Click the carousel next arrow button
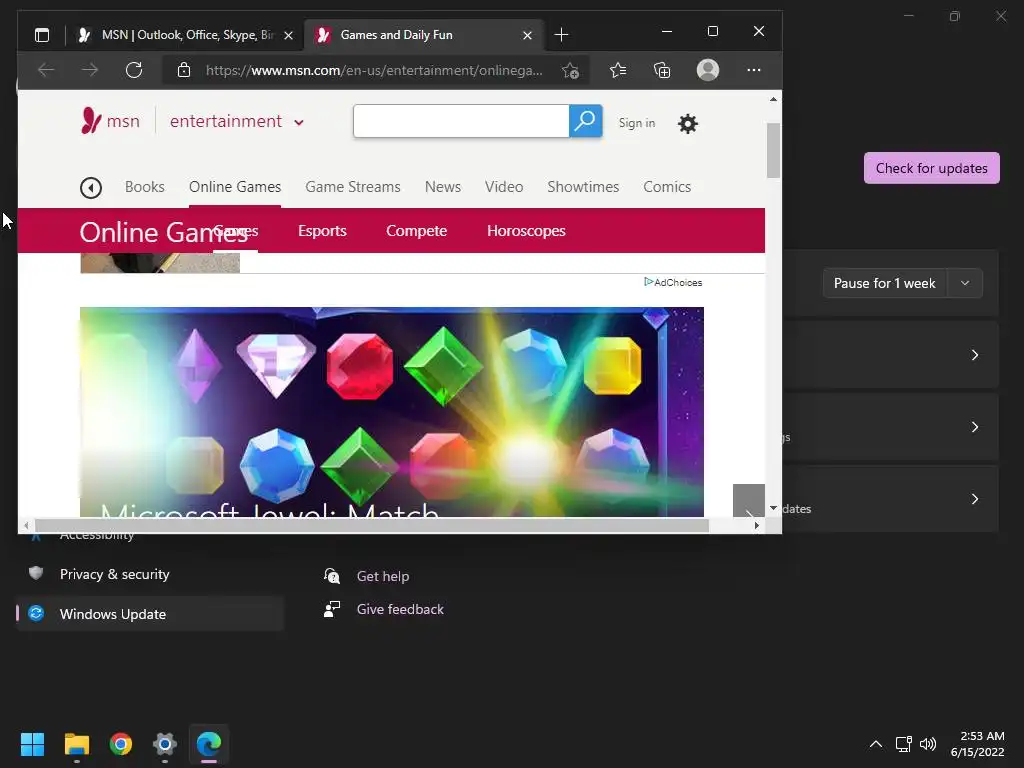The image size is (1024, 768). pyautogui.click(x=748, y=502)
